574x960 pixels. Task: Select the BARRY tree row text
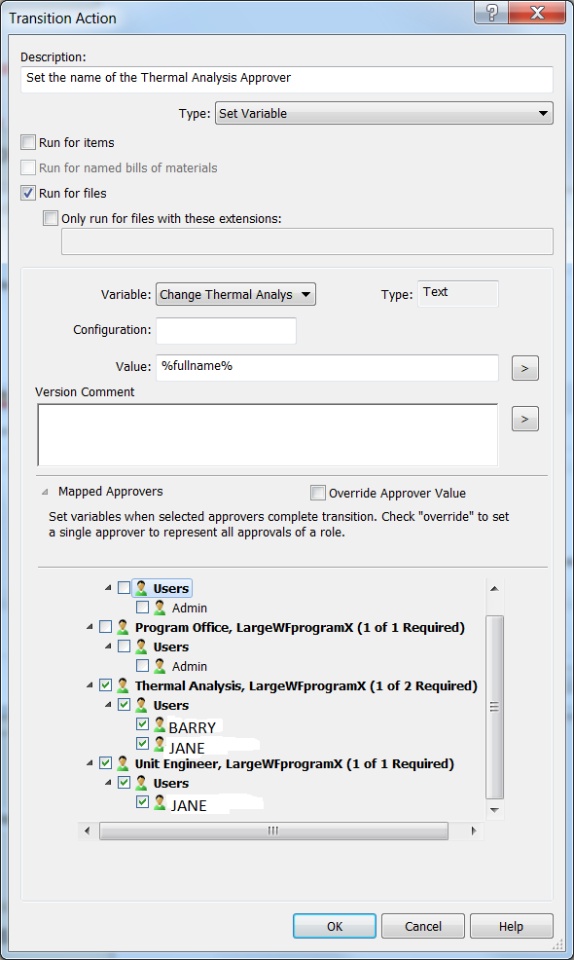192,727
